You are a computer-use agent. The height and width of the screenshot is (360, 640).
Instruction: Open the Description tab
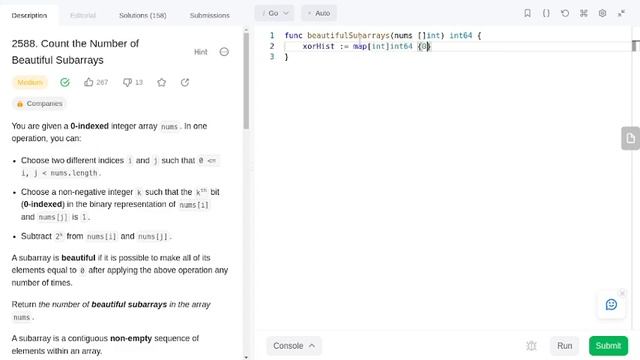tap(29, 15)
